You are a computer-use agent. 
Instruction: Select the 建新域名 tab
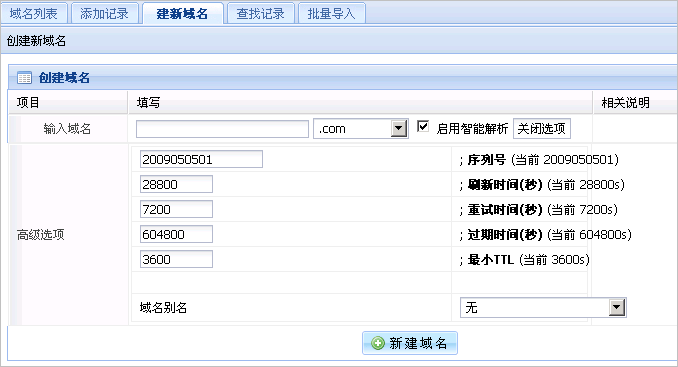[x=182, y=13]
